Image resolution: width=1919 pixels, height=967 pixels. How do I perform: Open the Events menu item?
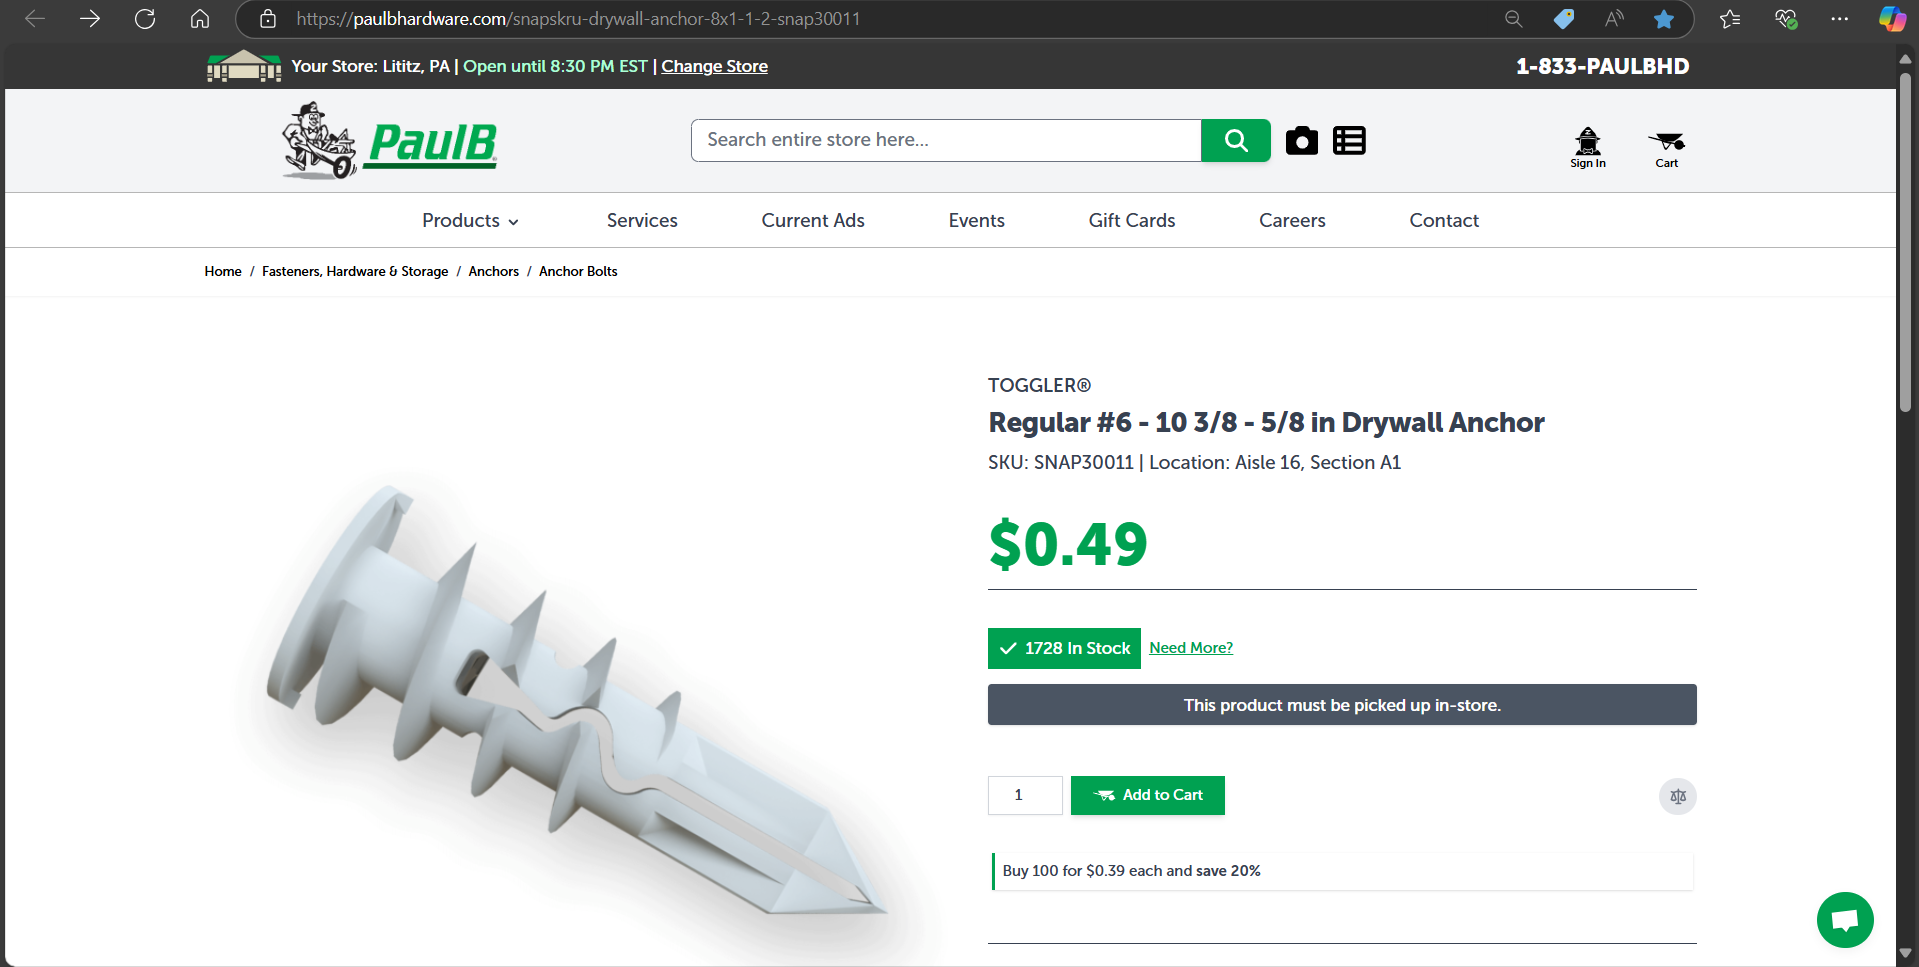(977, 221)
